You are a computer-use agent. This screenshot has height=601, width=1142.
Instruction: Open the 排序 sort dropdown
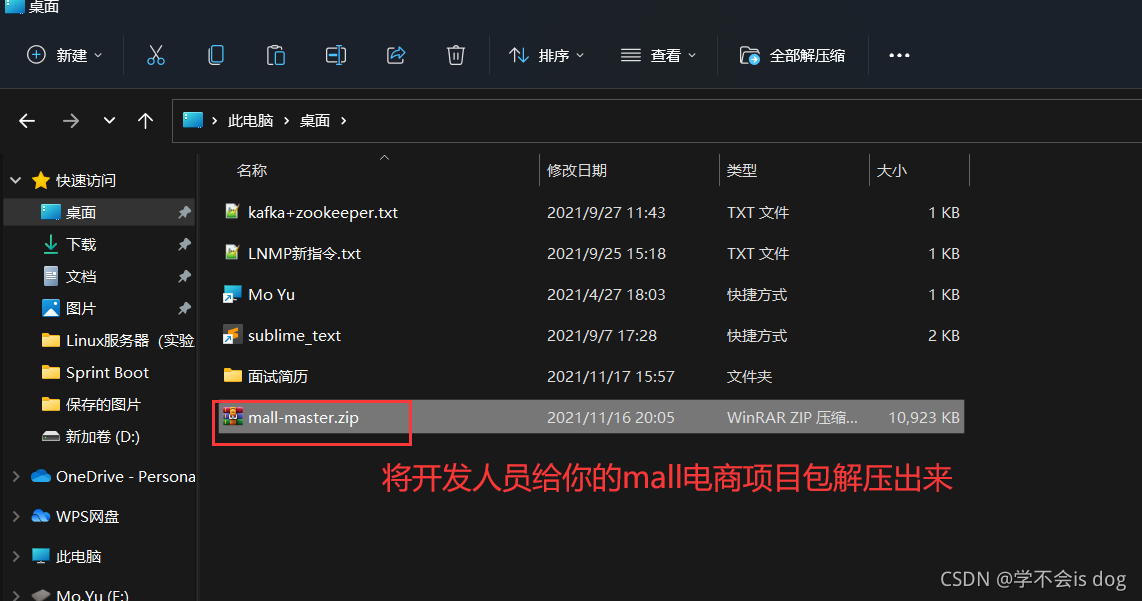click(546, 55)
